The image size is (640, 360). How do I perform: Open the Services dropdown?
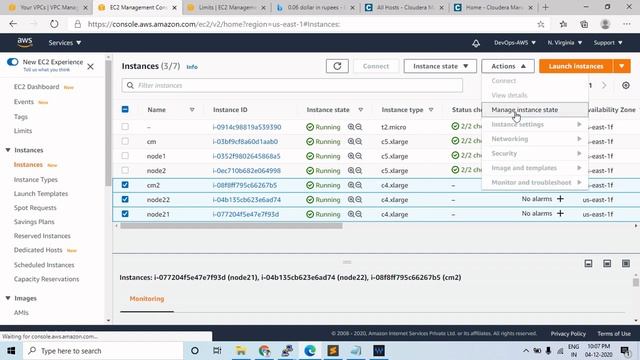pos(64,42)
